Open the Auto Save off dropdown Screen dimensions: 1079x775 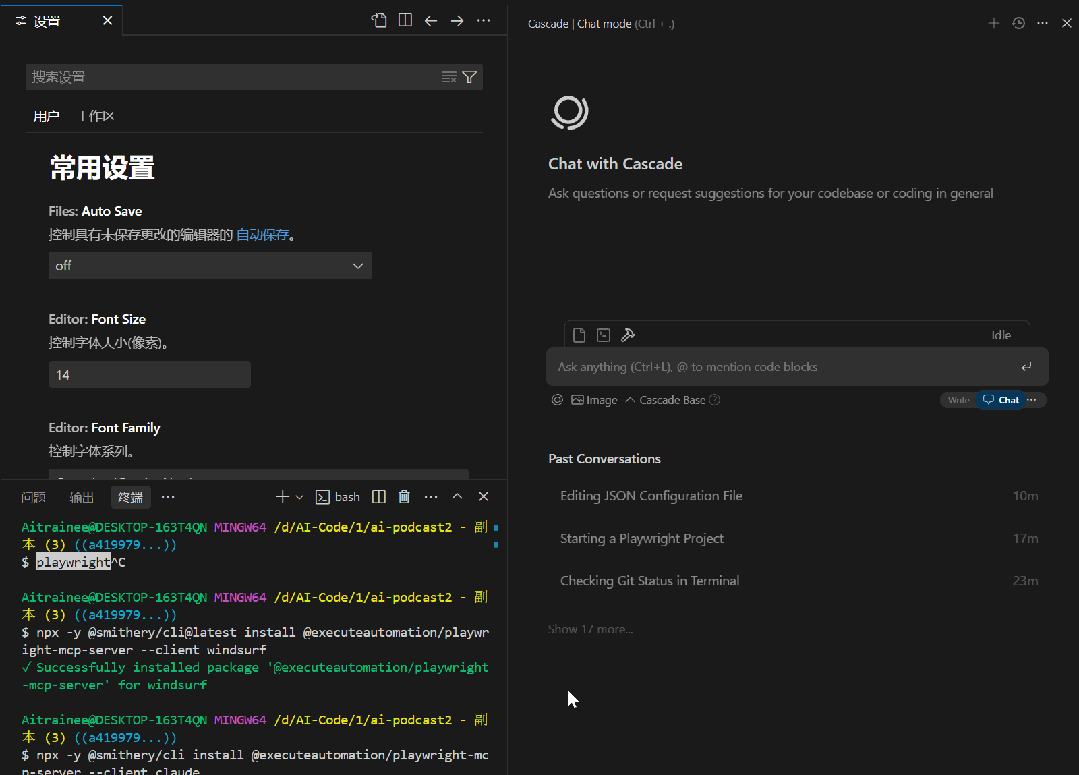tap(210, 266)
